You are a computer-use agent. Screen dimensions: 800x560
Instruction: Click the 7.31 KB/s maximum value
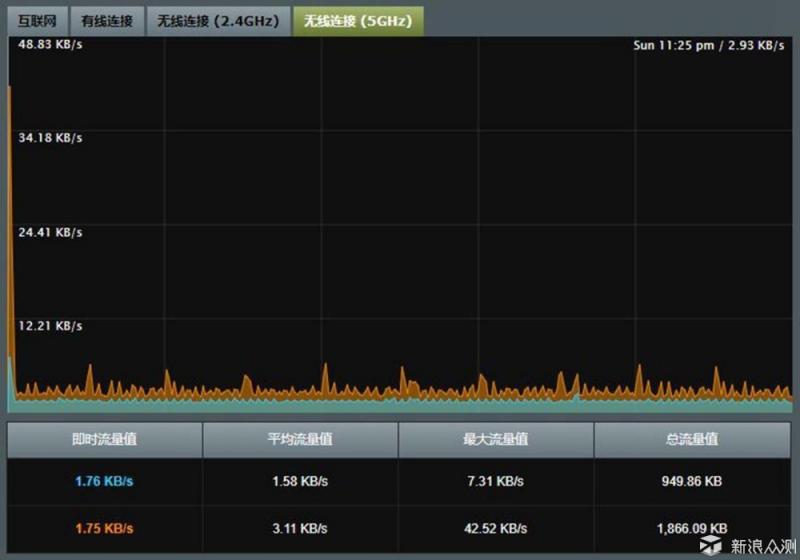click(495, 481)
